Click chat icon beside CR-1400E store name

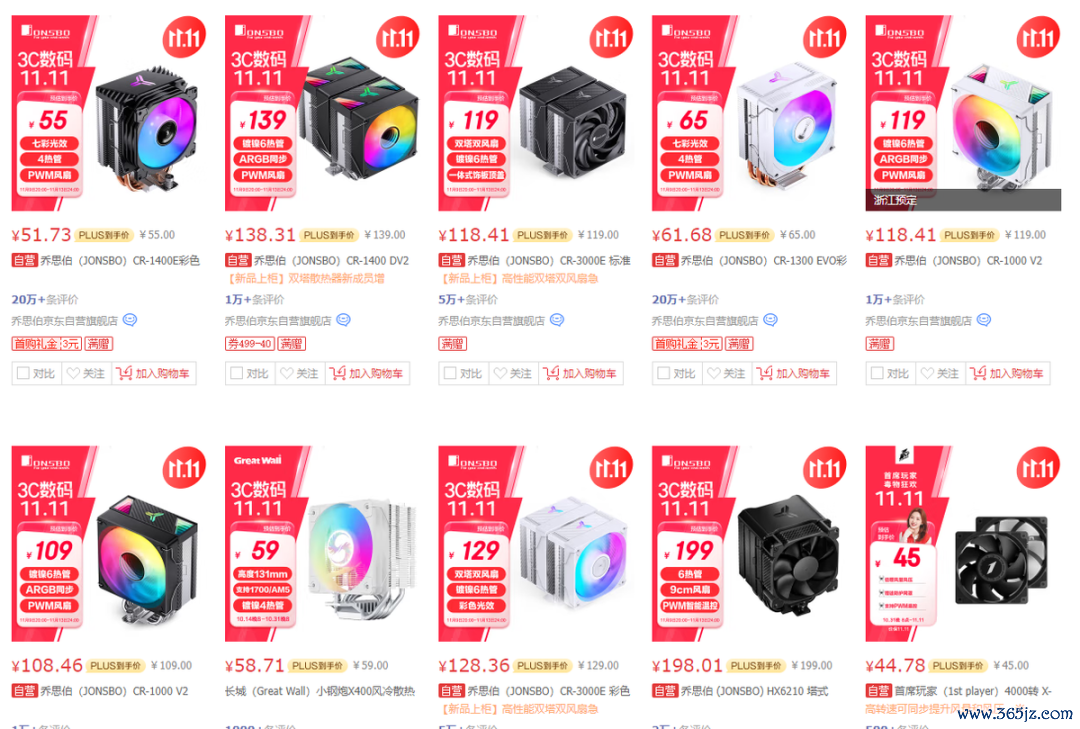[130, 320]
